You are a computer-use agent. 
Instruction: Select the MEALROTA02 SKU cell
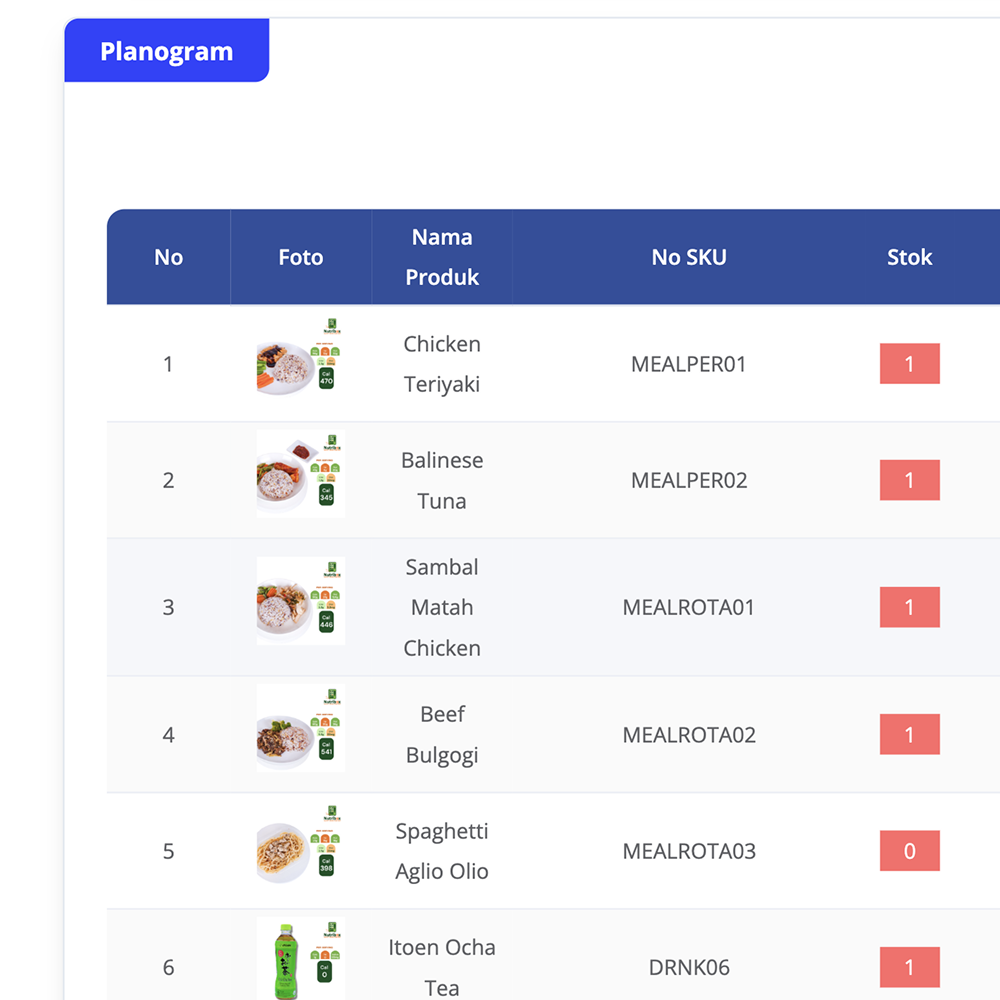coord(689,735)
